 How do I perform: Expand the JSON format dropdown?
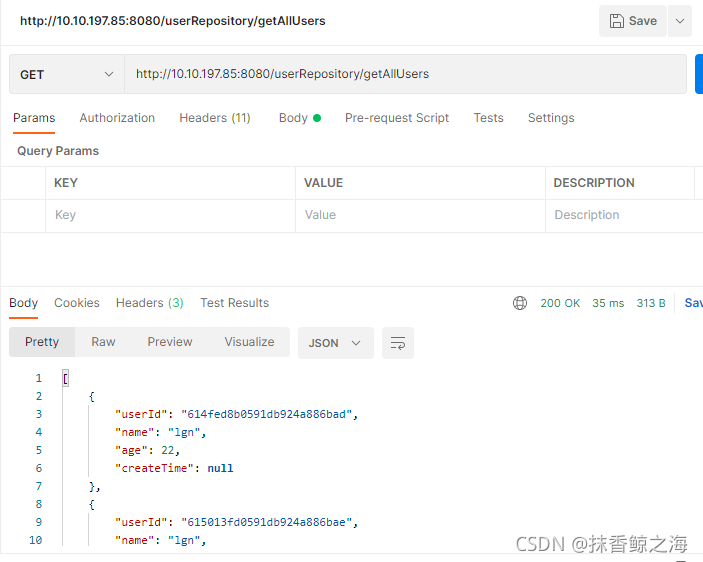[x=335, y=343]
